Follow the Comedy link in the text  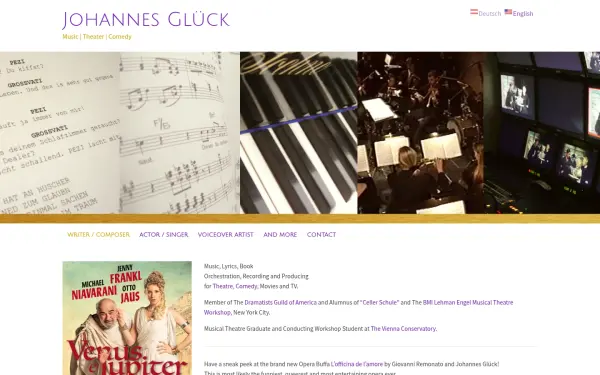tap(246, 286)
